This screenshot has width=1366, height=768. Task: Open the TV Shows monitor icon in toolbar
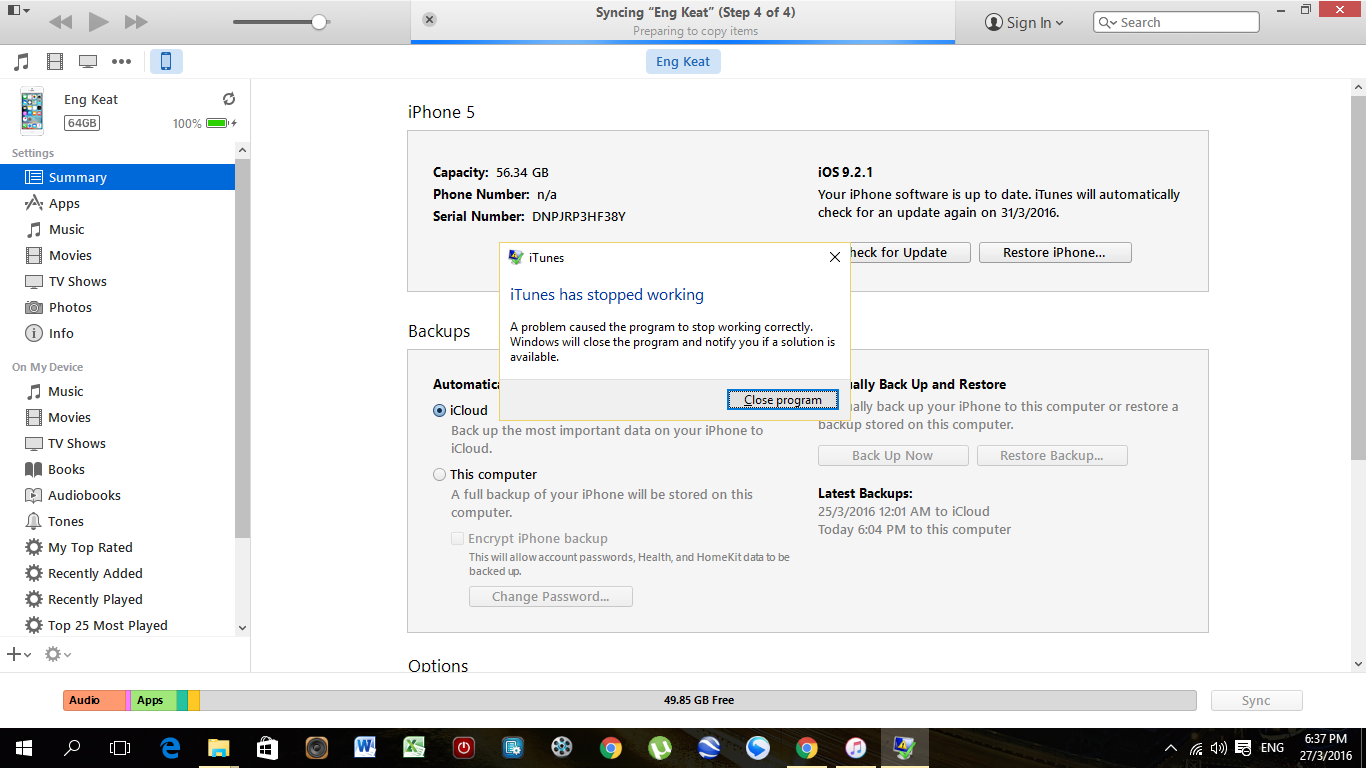88,62
